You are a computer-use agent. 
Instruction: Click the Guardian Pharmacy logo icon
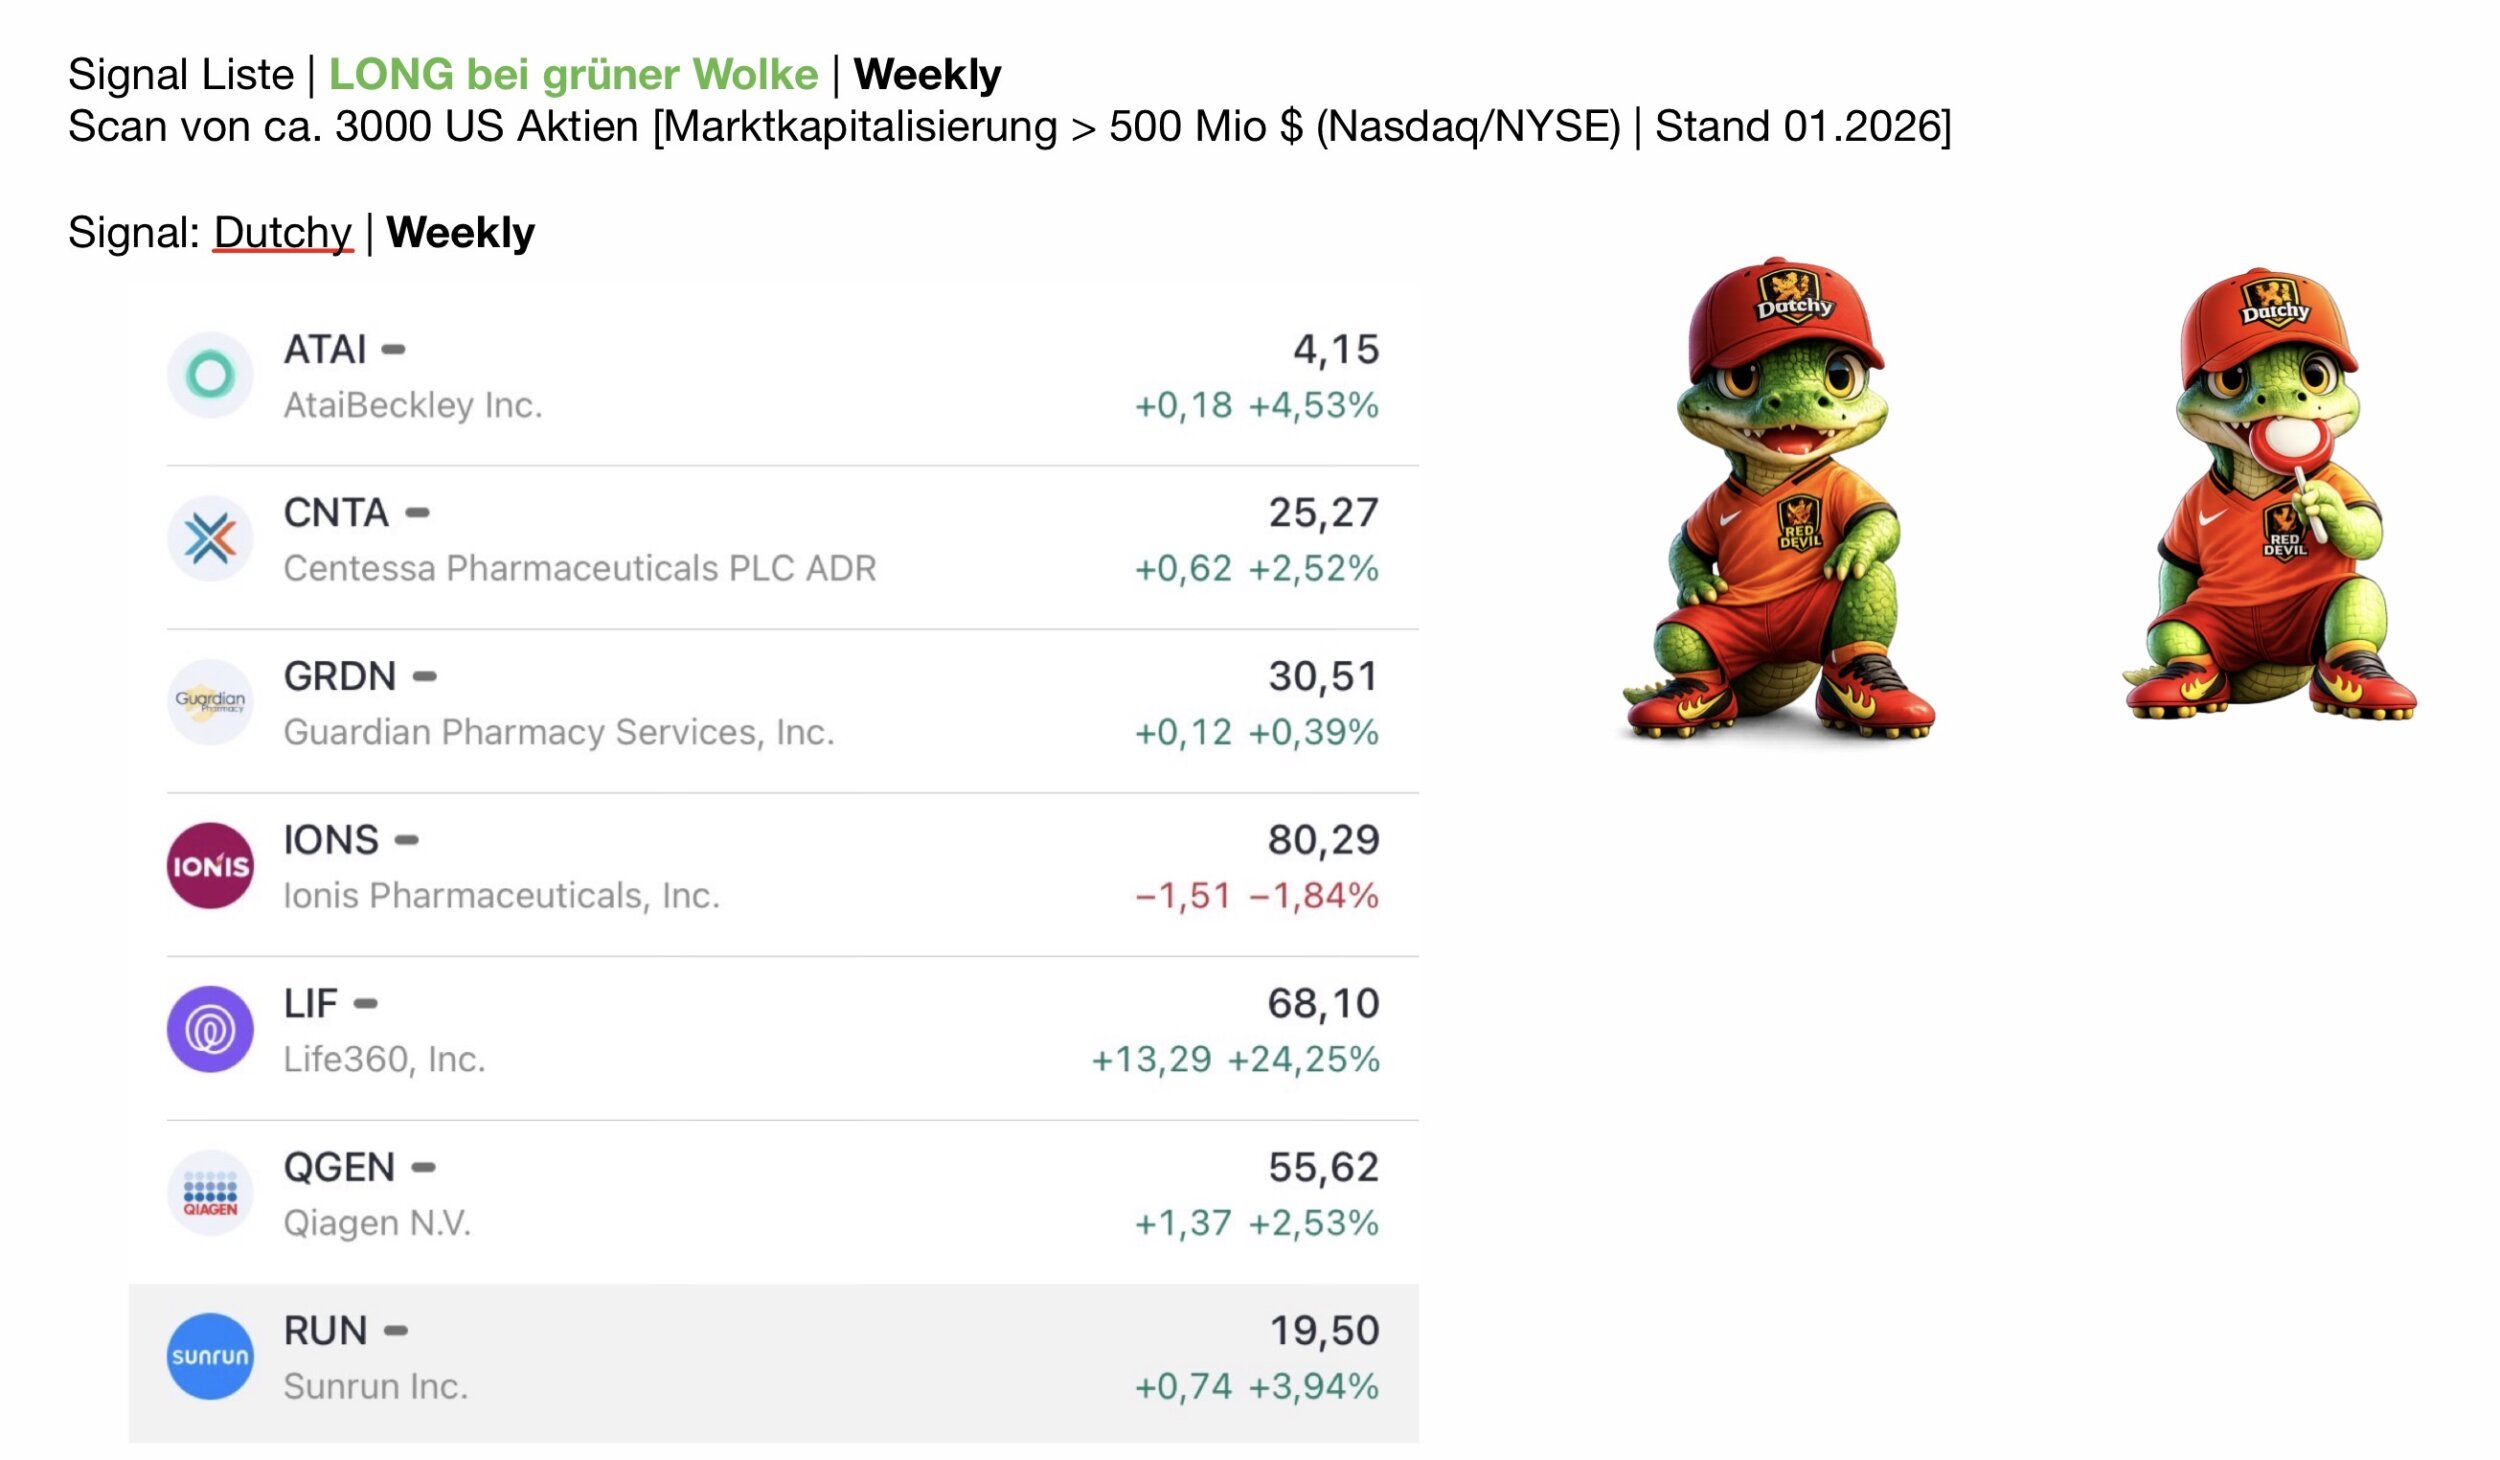[x=210, y=702]
